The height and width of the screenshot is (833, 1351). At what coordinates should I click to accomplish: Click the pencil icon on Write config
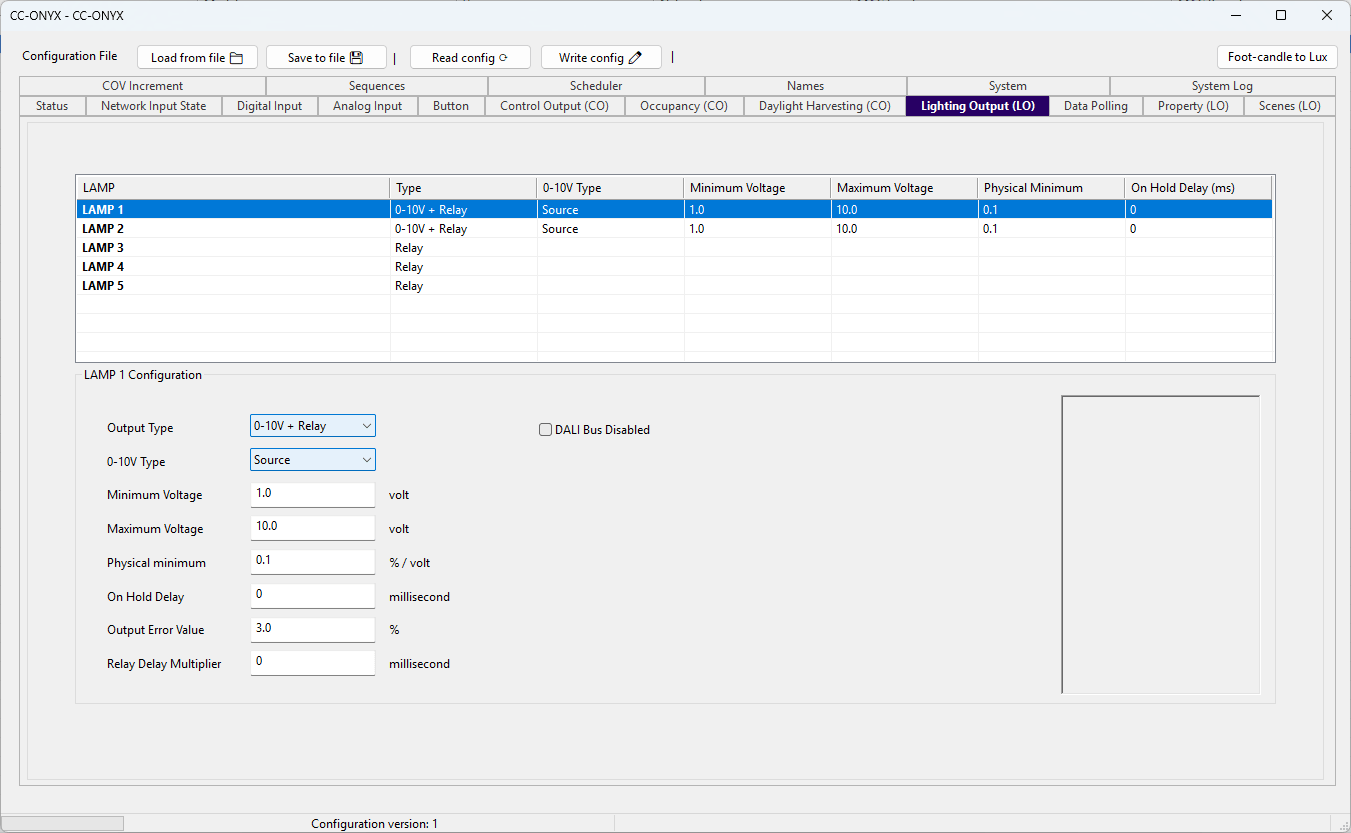[x=635, y=58]
